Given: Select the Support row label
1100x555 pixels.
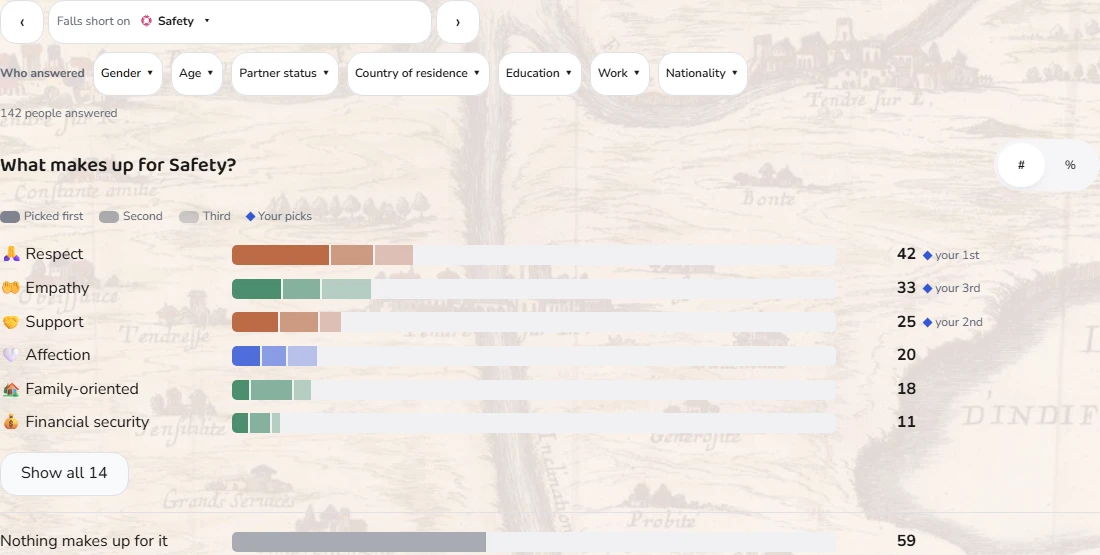Looking at the screenshot, I should coord(55,322).
